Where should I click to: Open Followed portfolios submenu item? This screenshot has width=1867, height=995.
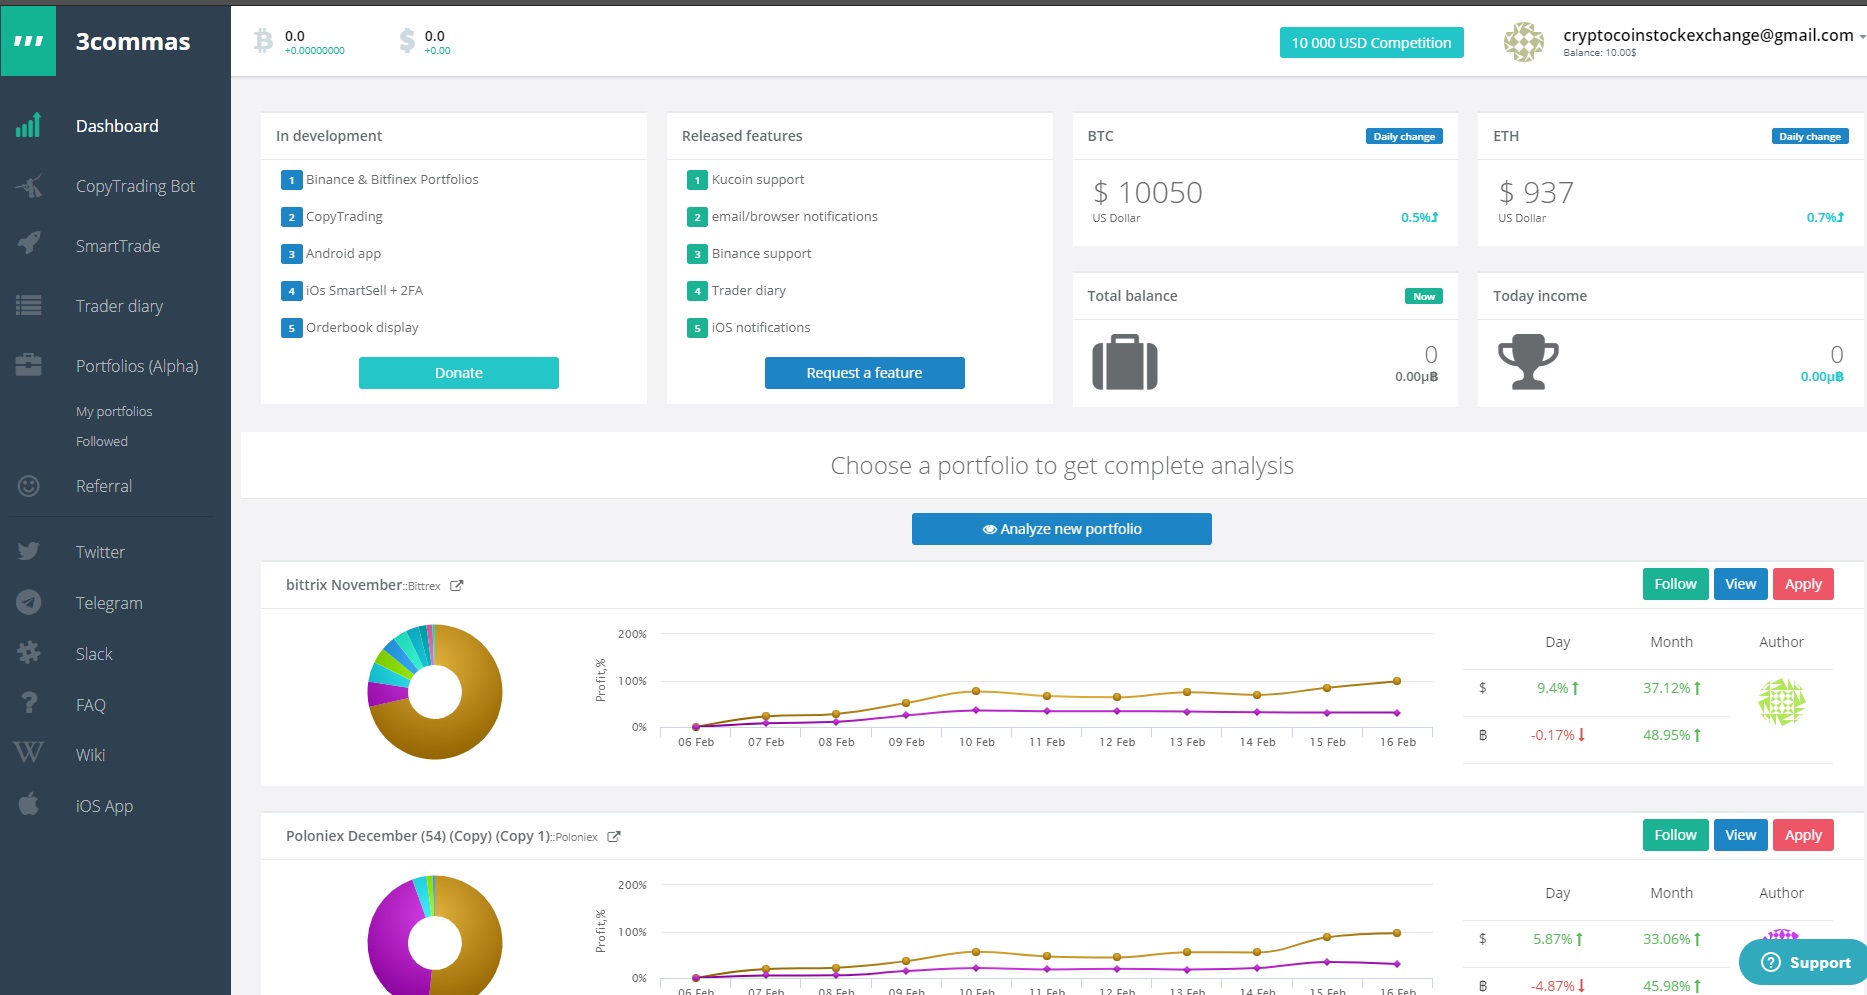[102, 441]
